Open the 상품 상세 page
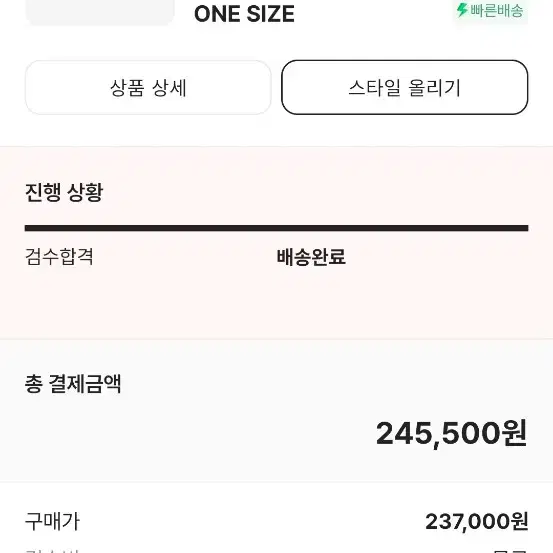The height and width of the screenshot is (553, 553). coord(148,87)
